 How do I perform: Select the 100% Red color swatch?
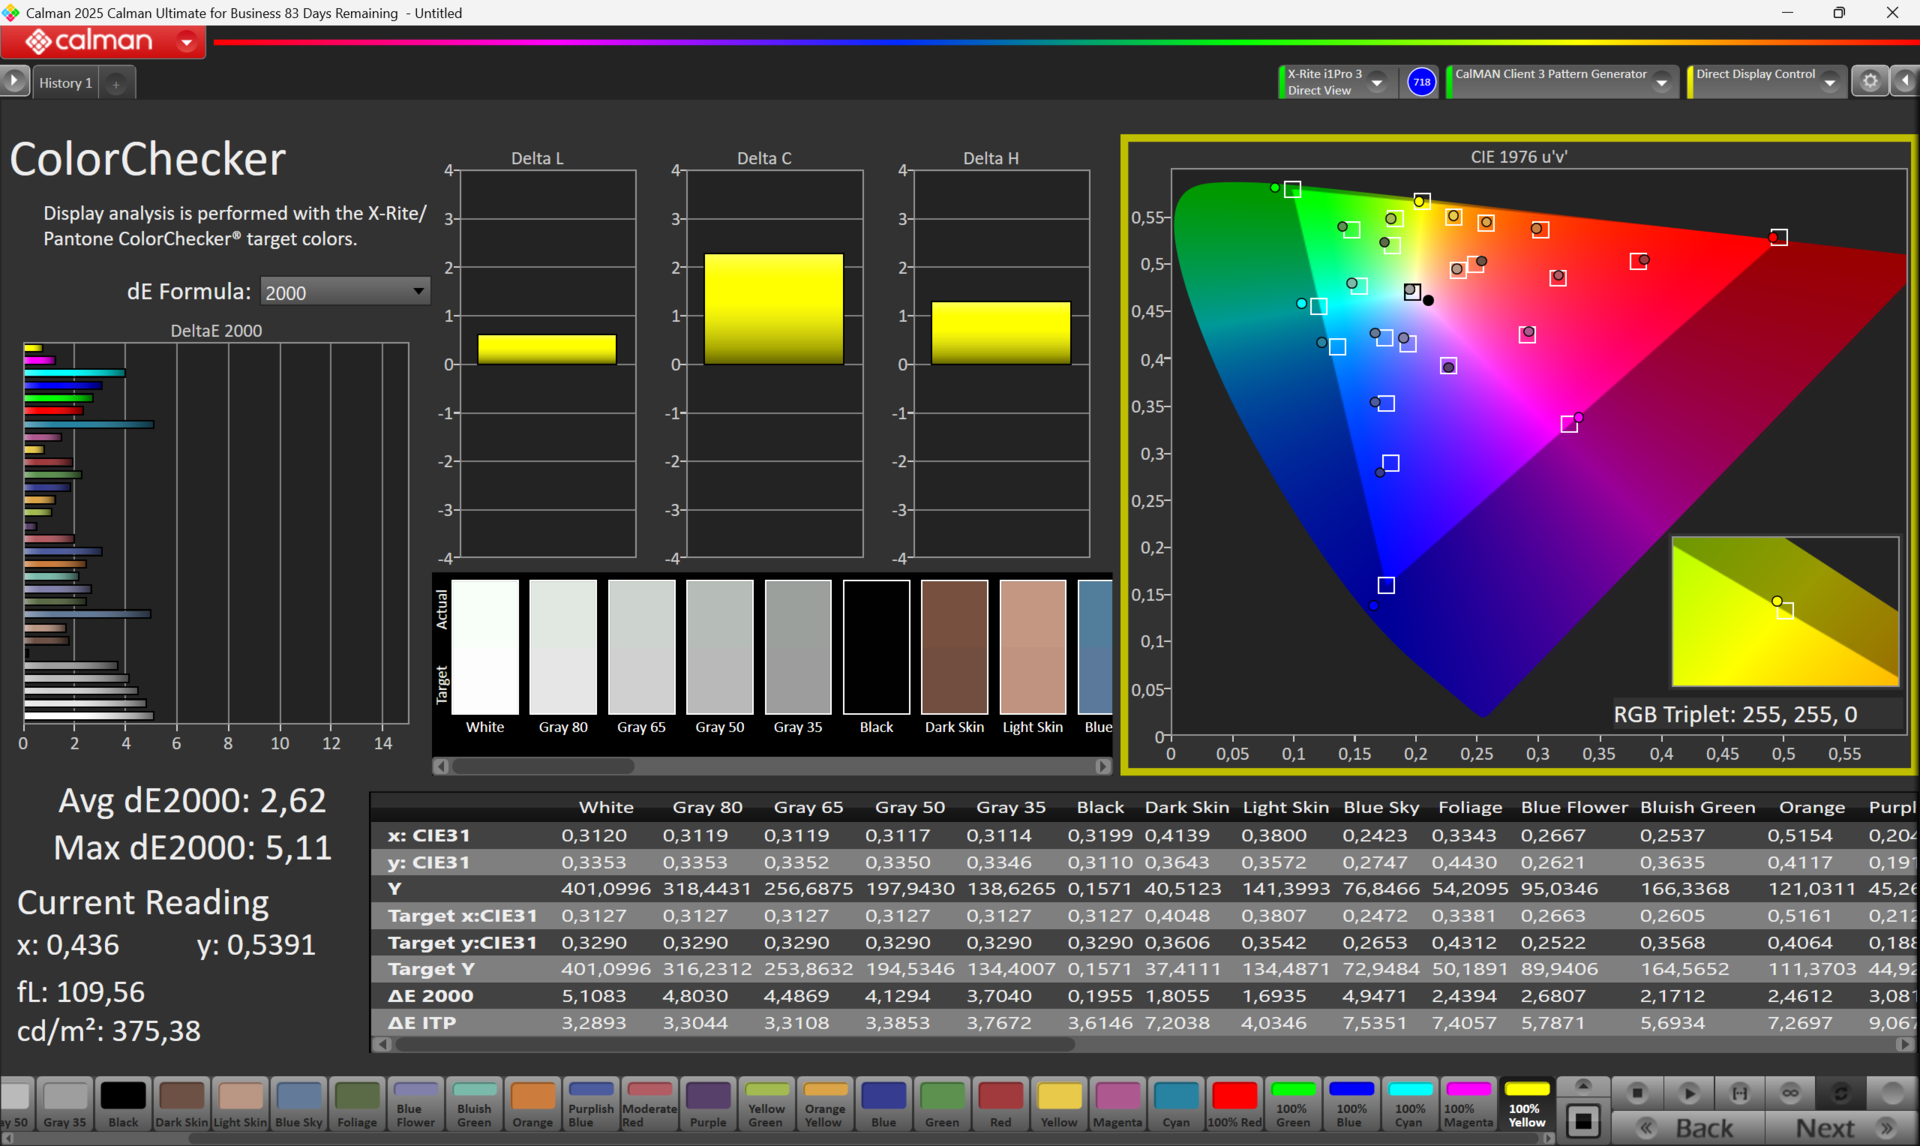[x=1234, y=1103]
